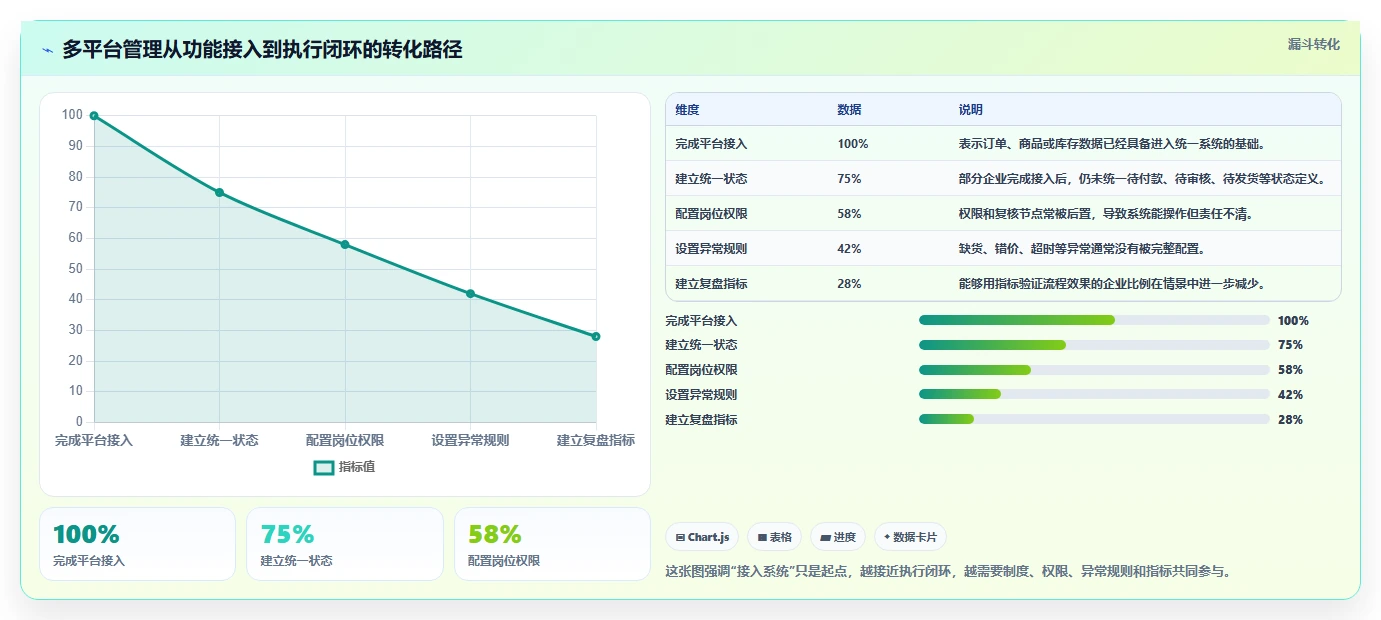Select the Chart.js tag chip

pyautogui.click(x=702, y=537)
